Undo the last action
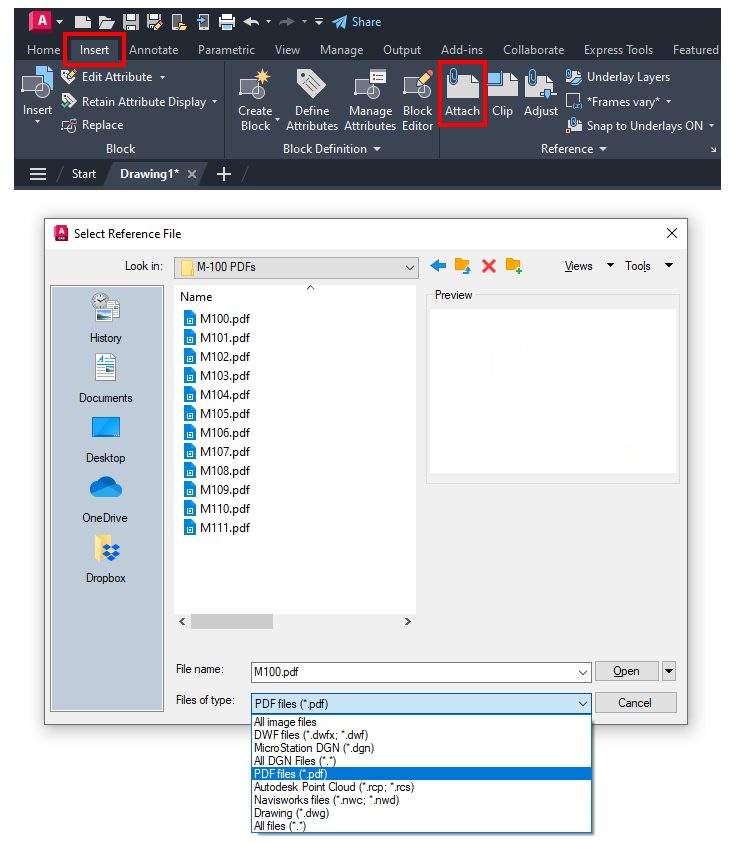The width and height of the screenshot is (732, 843). tap(251, 22)
